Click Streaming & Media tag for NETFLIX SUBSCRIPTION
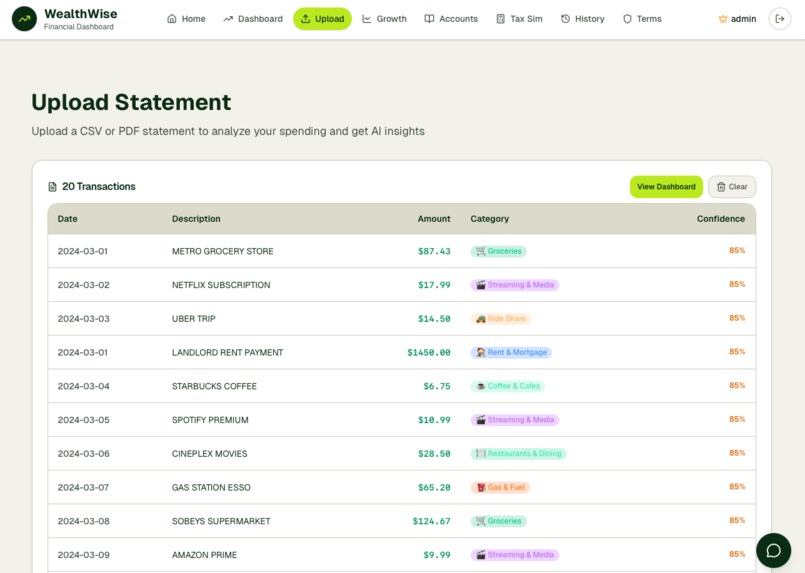805x573 pixels. point(515,285)
